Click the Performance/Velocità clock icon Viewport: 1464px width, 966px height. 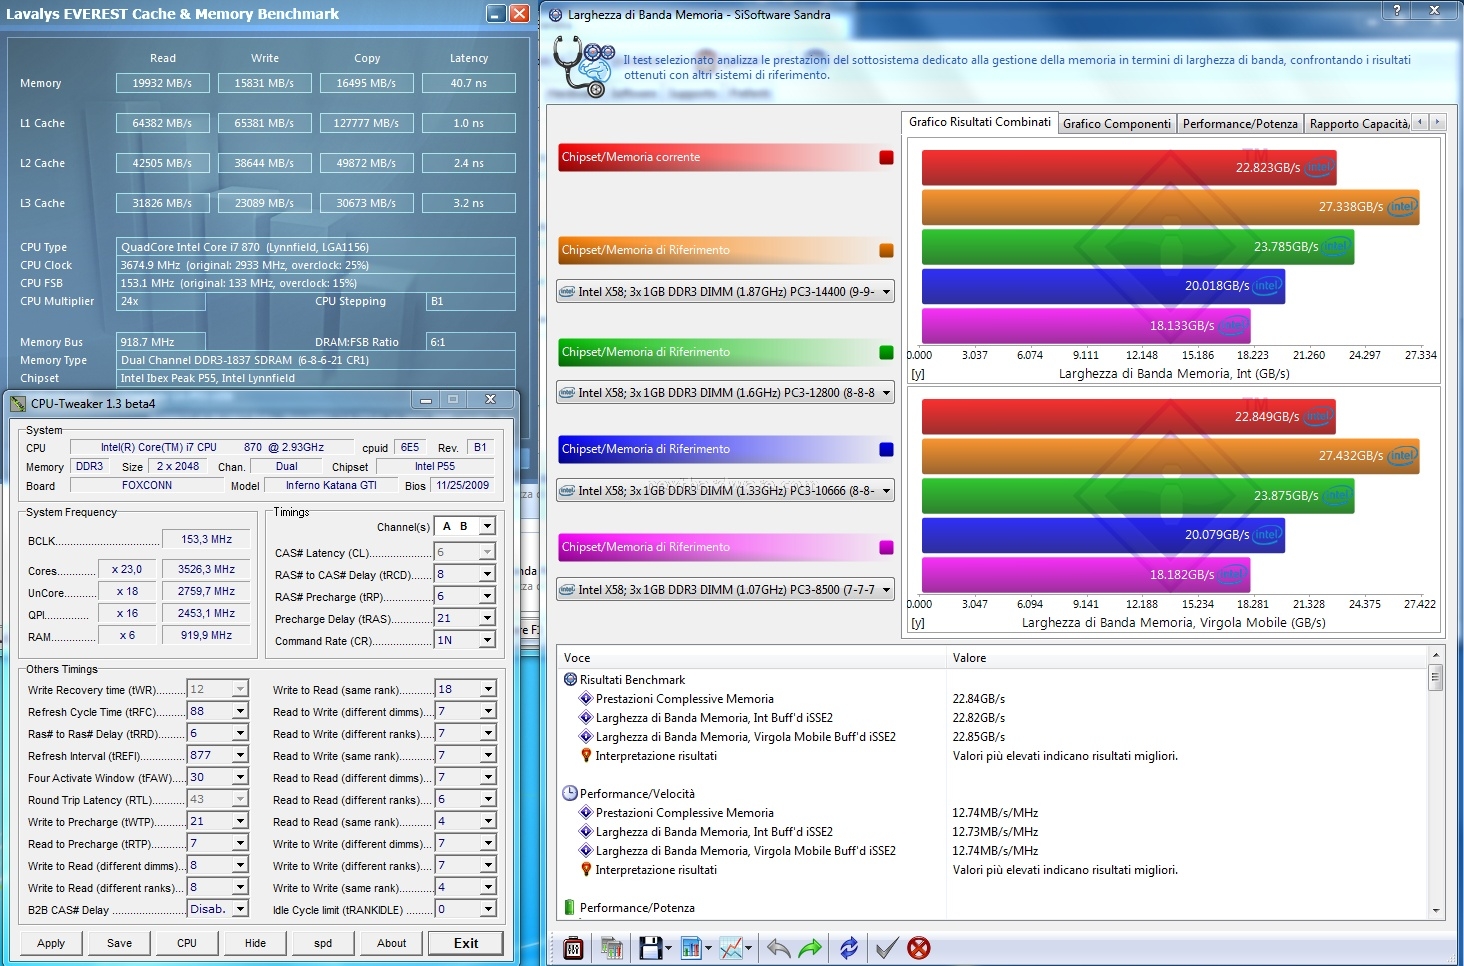point(570,793)
